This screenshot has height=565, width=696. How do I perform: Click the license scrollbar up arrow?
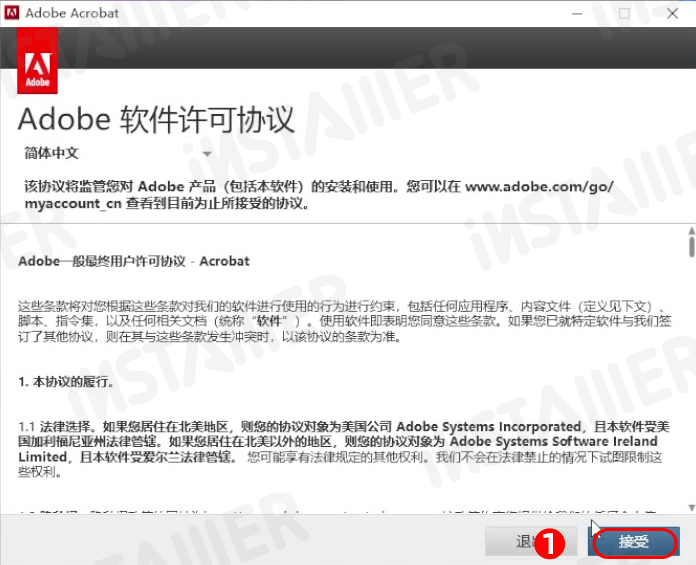tap(692, 231)
